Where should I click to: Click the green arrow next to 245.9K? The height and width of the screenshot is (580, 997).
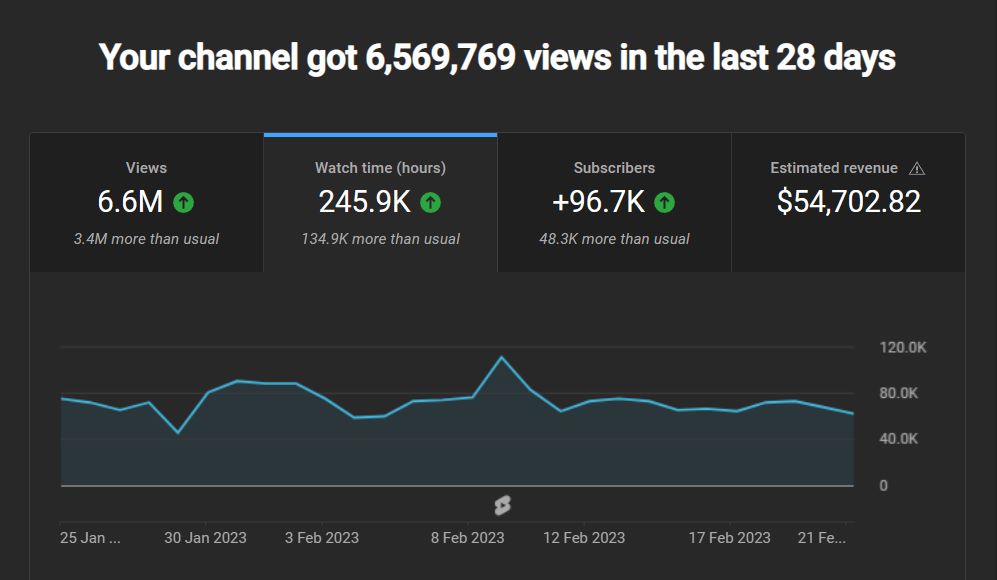[430, 203]
